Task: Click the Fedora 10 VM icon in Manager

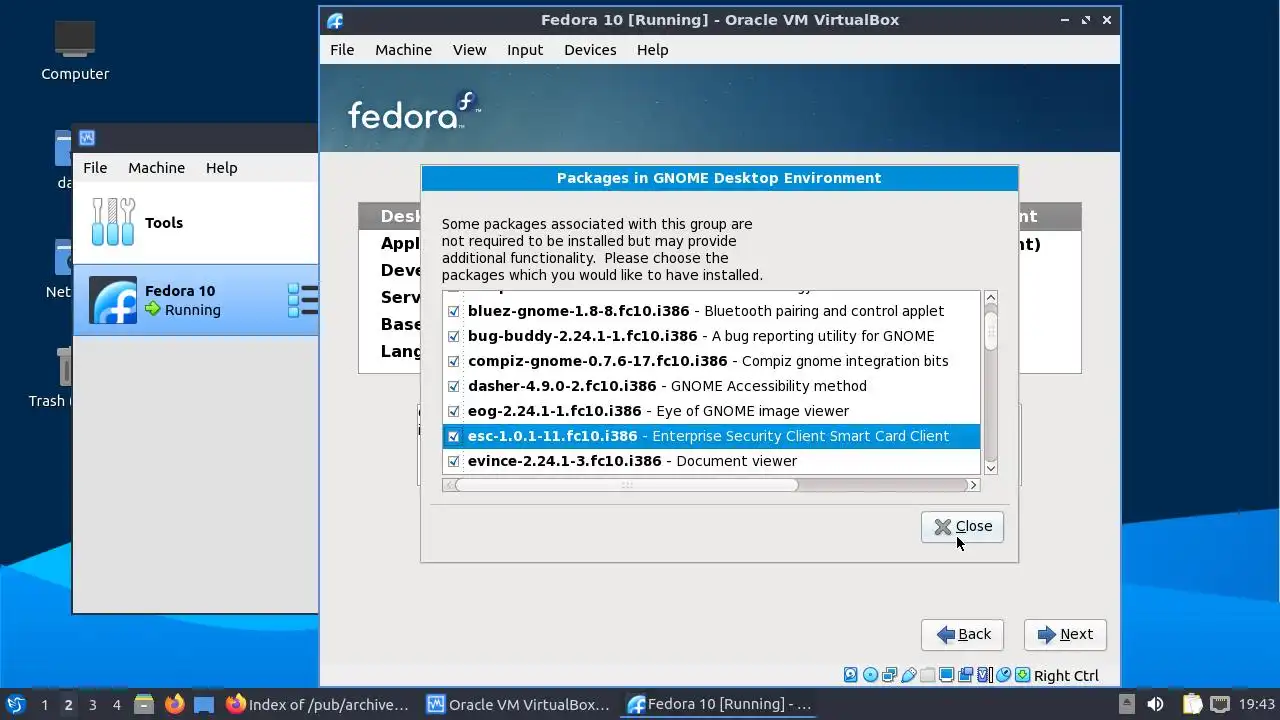Action: point(113,300)
